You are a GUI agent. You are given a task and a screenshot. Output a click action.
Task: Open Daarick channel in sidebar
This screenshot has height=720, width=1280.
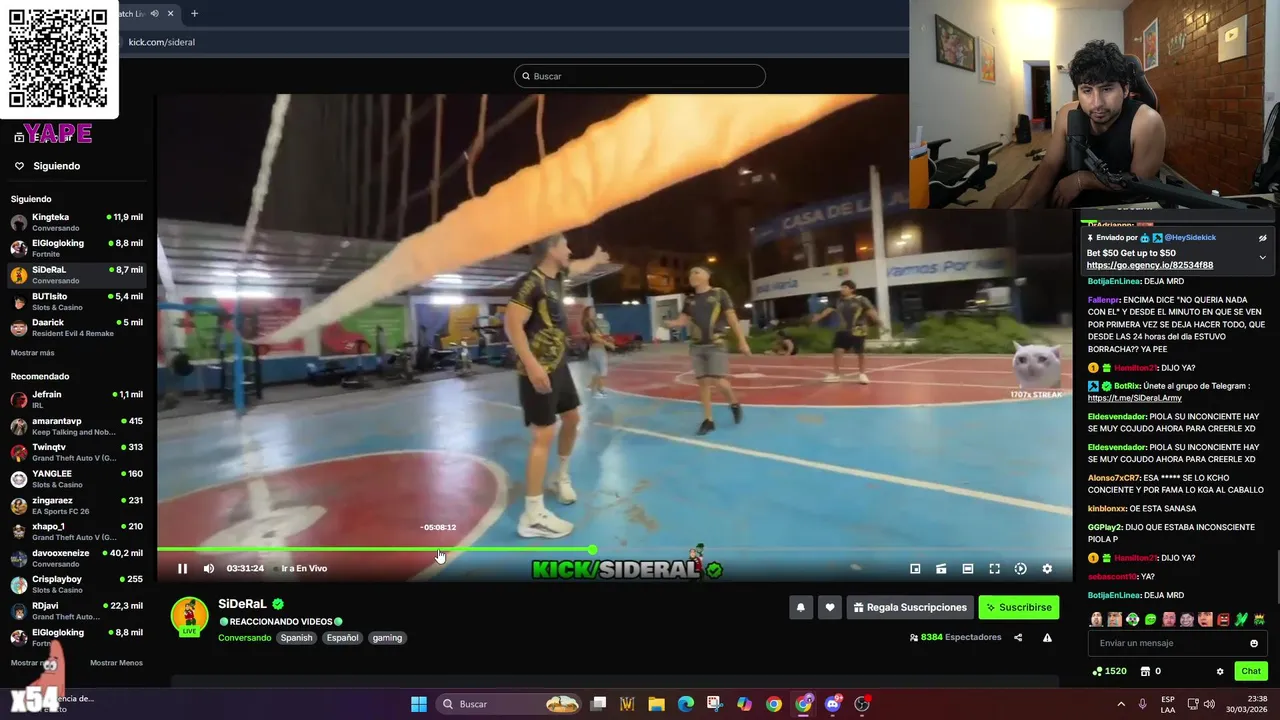76,327
